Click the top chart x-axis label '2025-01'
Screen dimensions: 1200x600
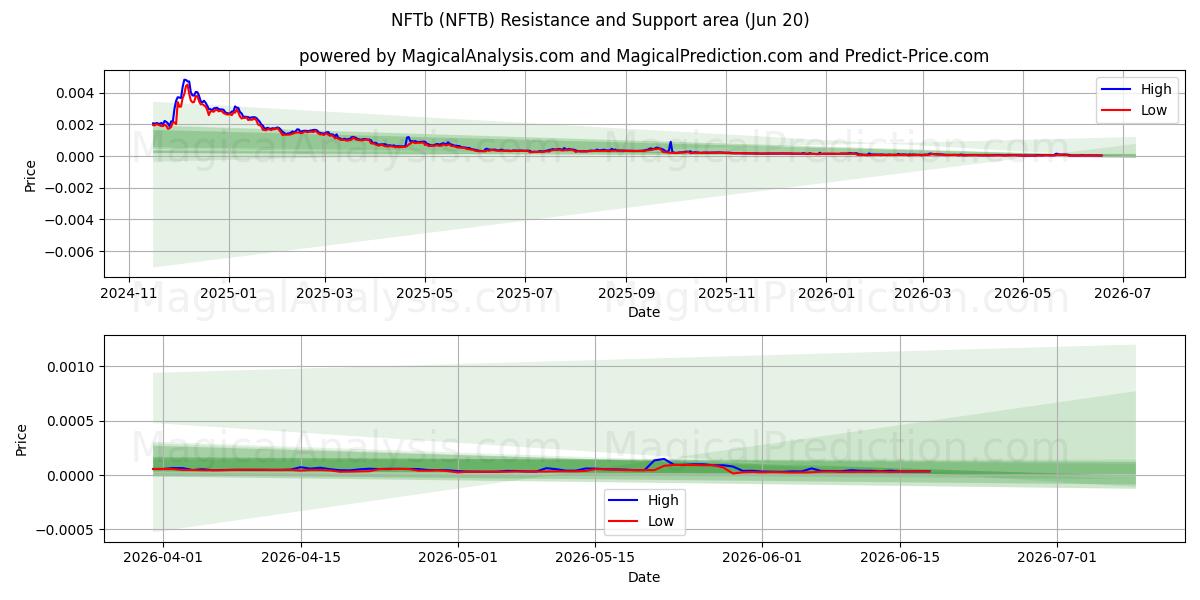coord(229,293)
